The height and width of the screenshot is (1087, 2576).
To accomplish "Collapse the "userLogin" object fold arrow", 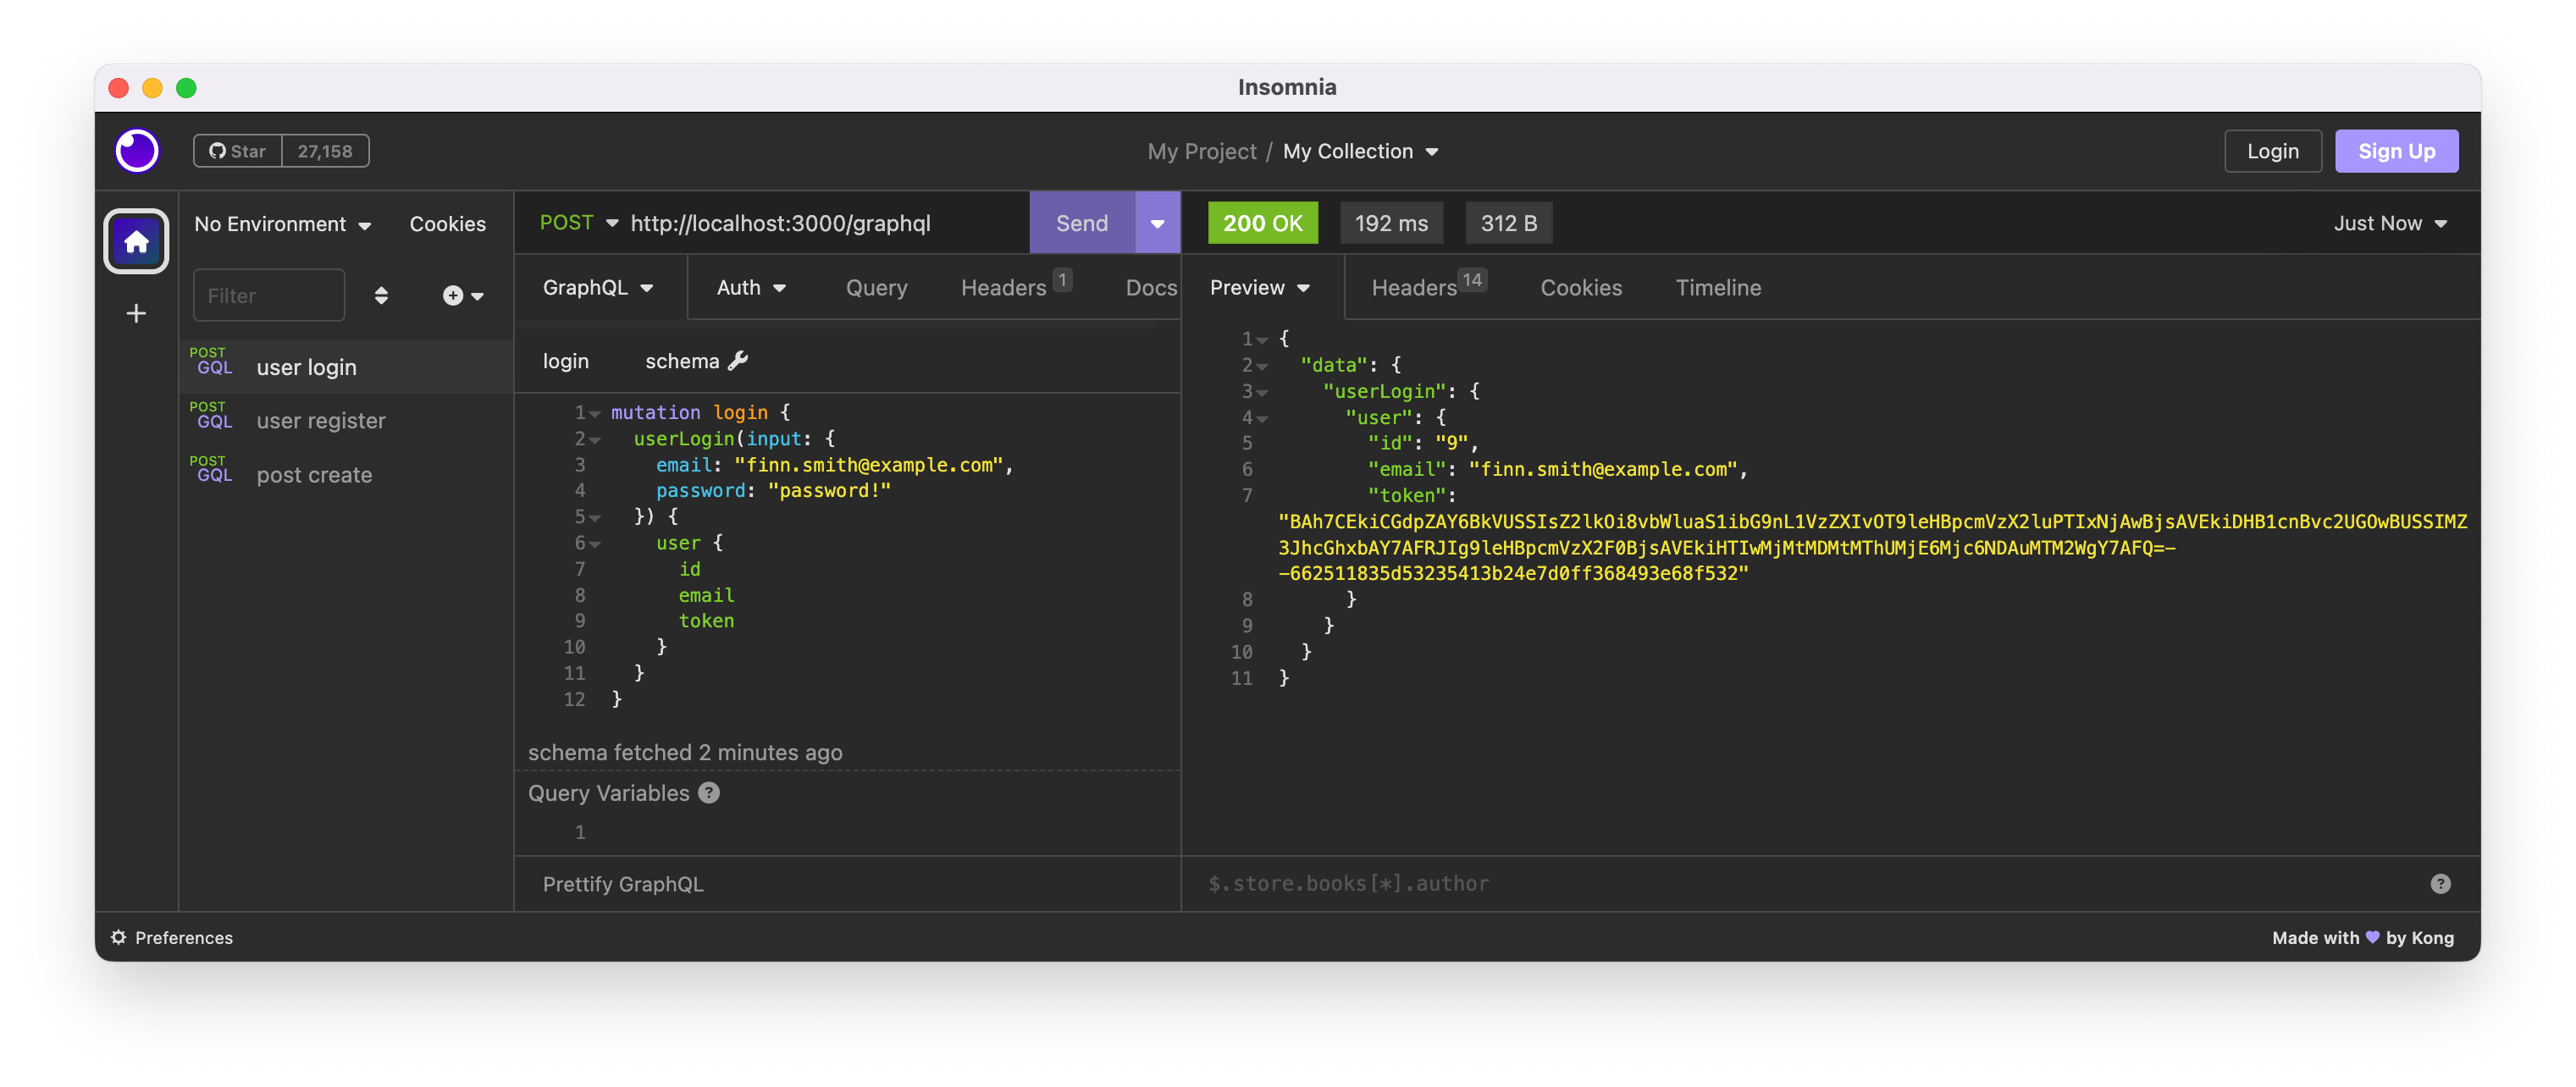I will point(1262,392).
